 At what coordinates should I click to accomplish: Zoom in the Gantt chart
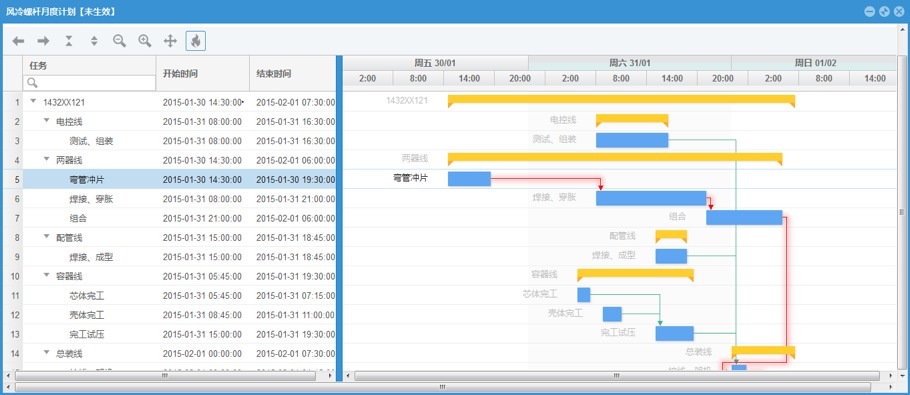pyautogui.click(x=145, y=41)
